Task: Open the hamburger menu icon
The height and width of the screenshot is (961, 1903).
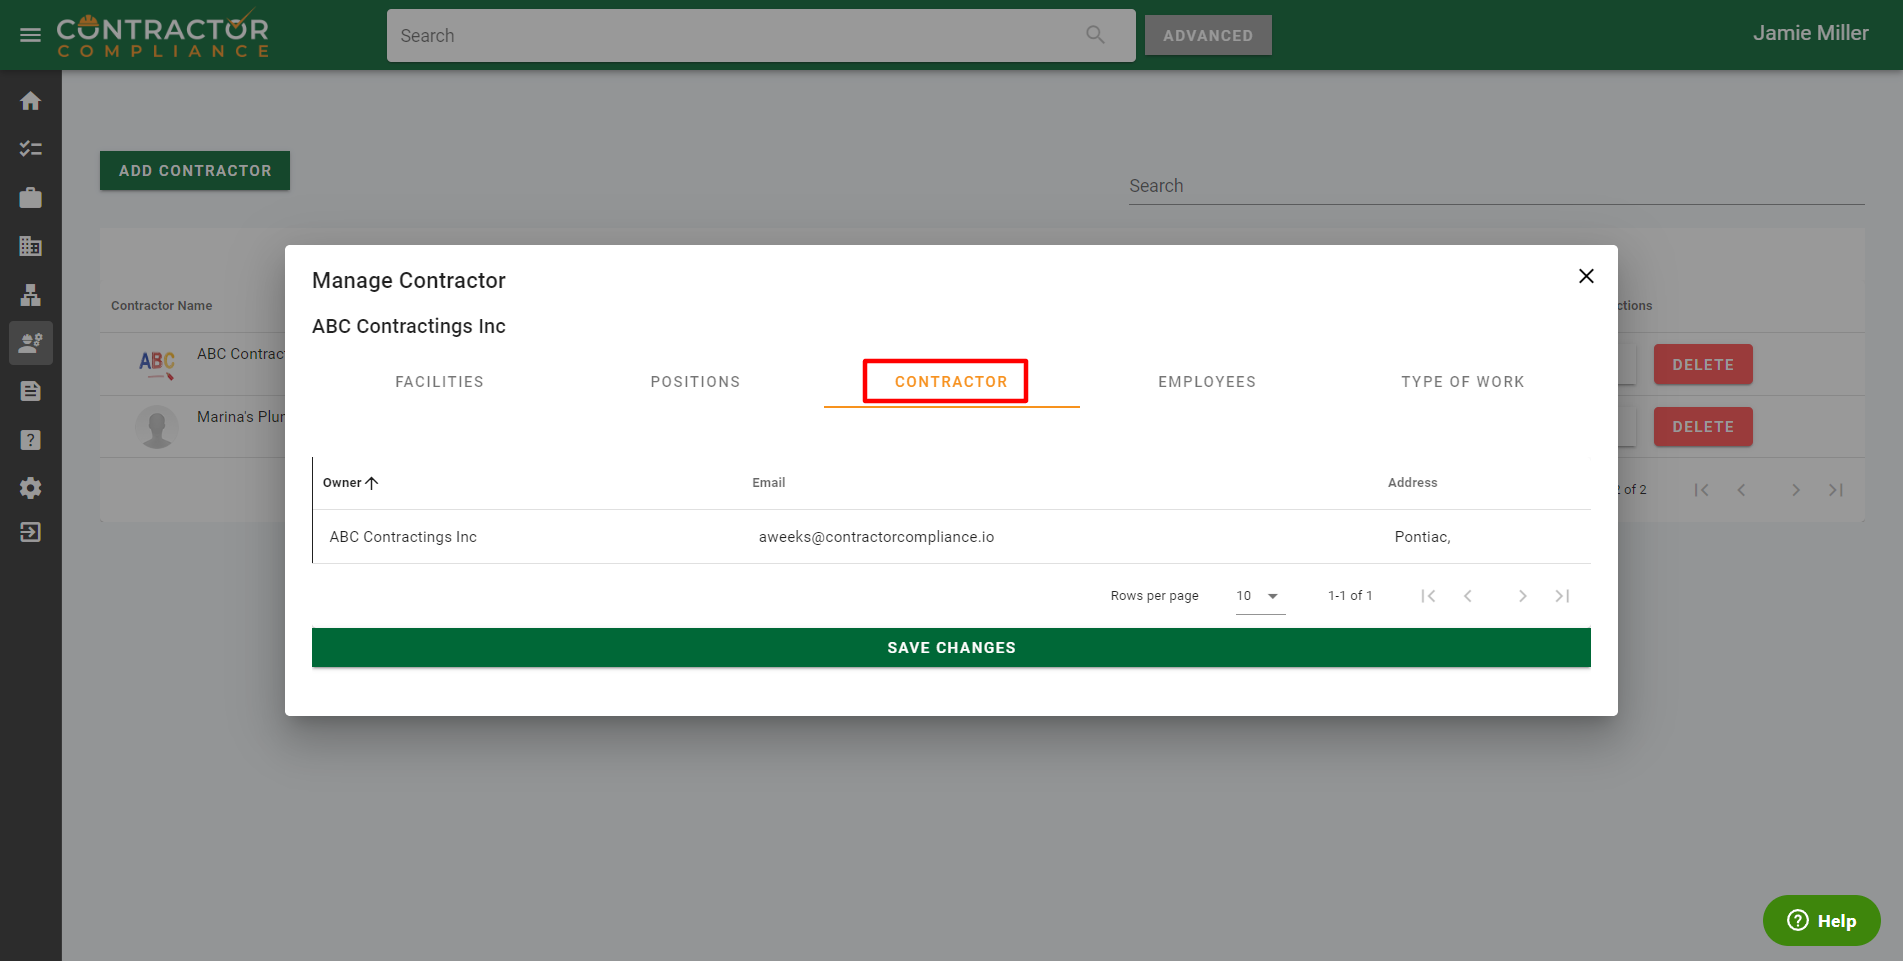Action: 30,36
